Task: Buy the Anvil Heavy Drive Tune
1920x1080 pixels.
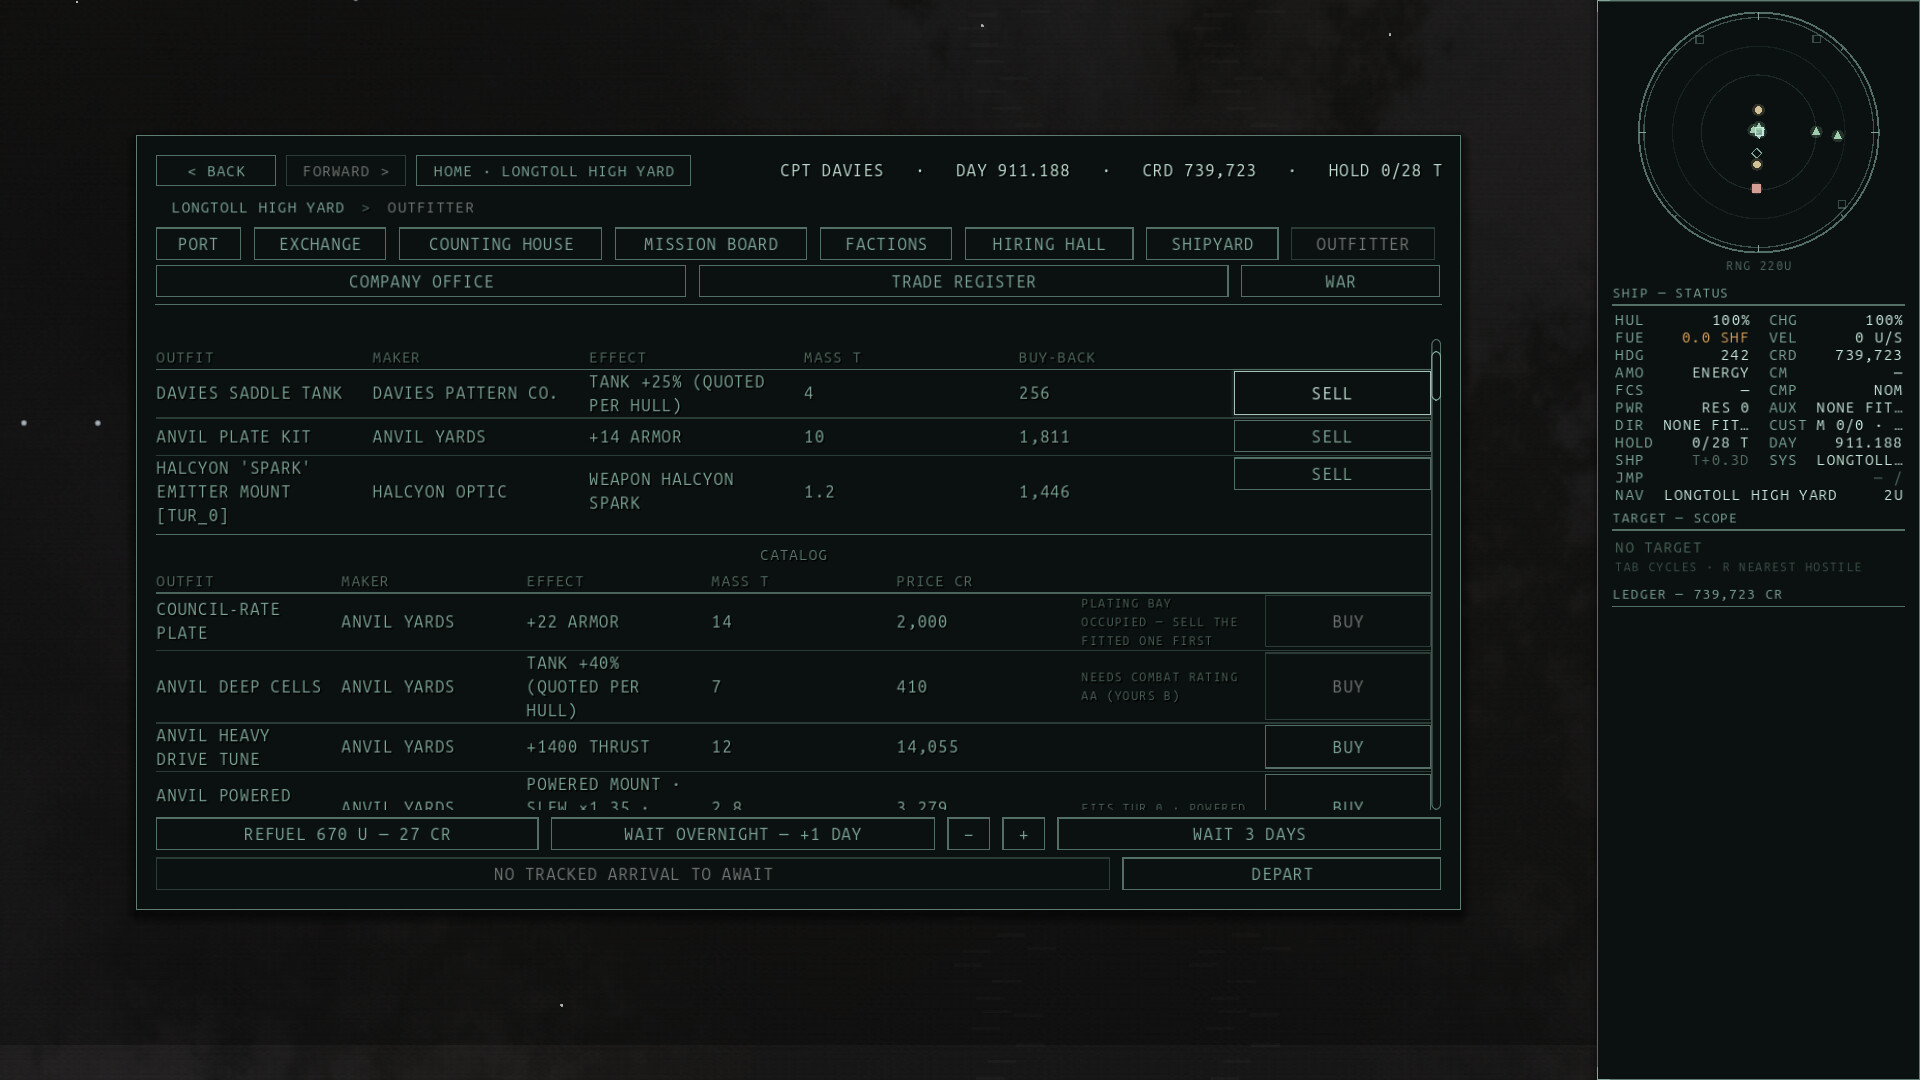Action: (x=1347, y=747)
